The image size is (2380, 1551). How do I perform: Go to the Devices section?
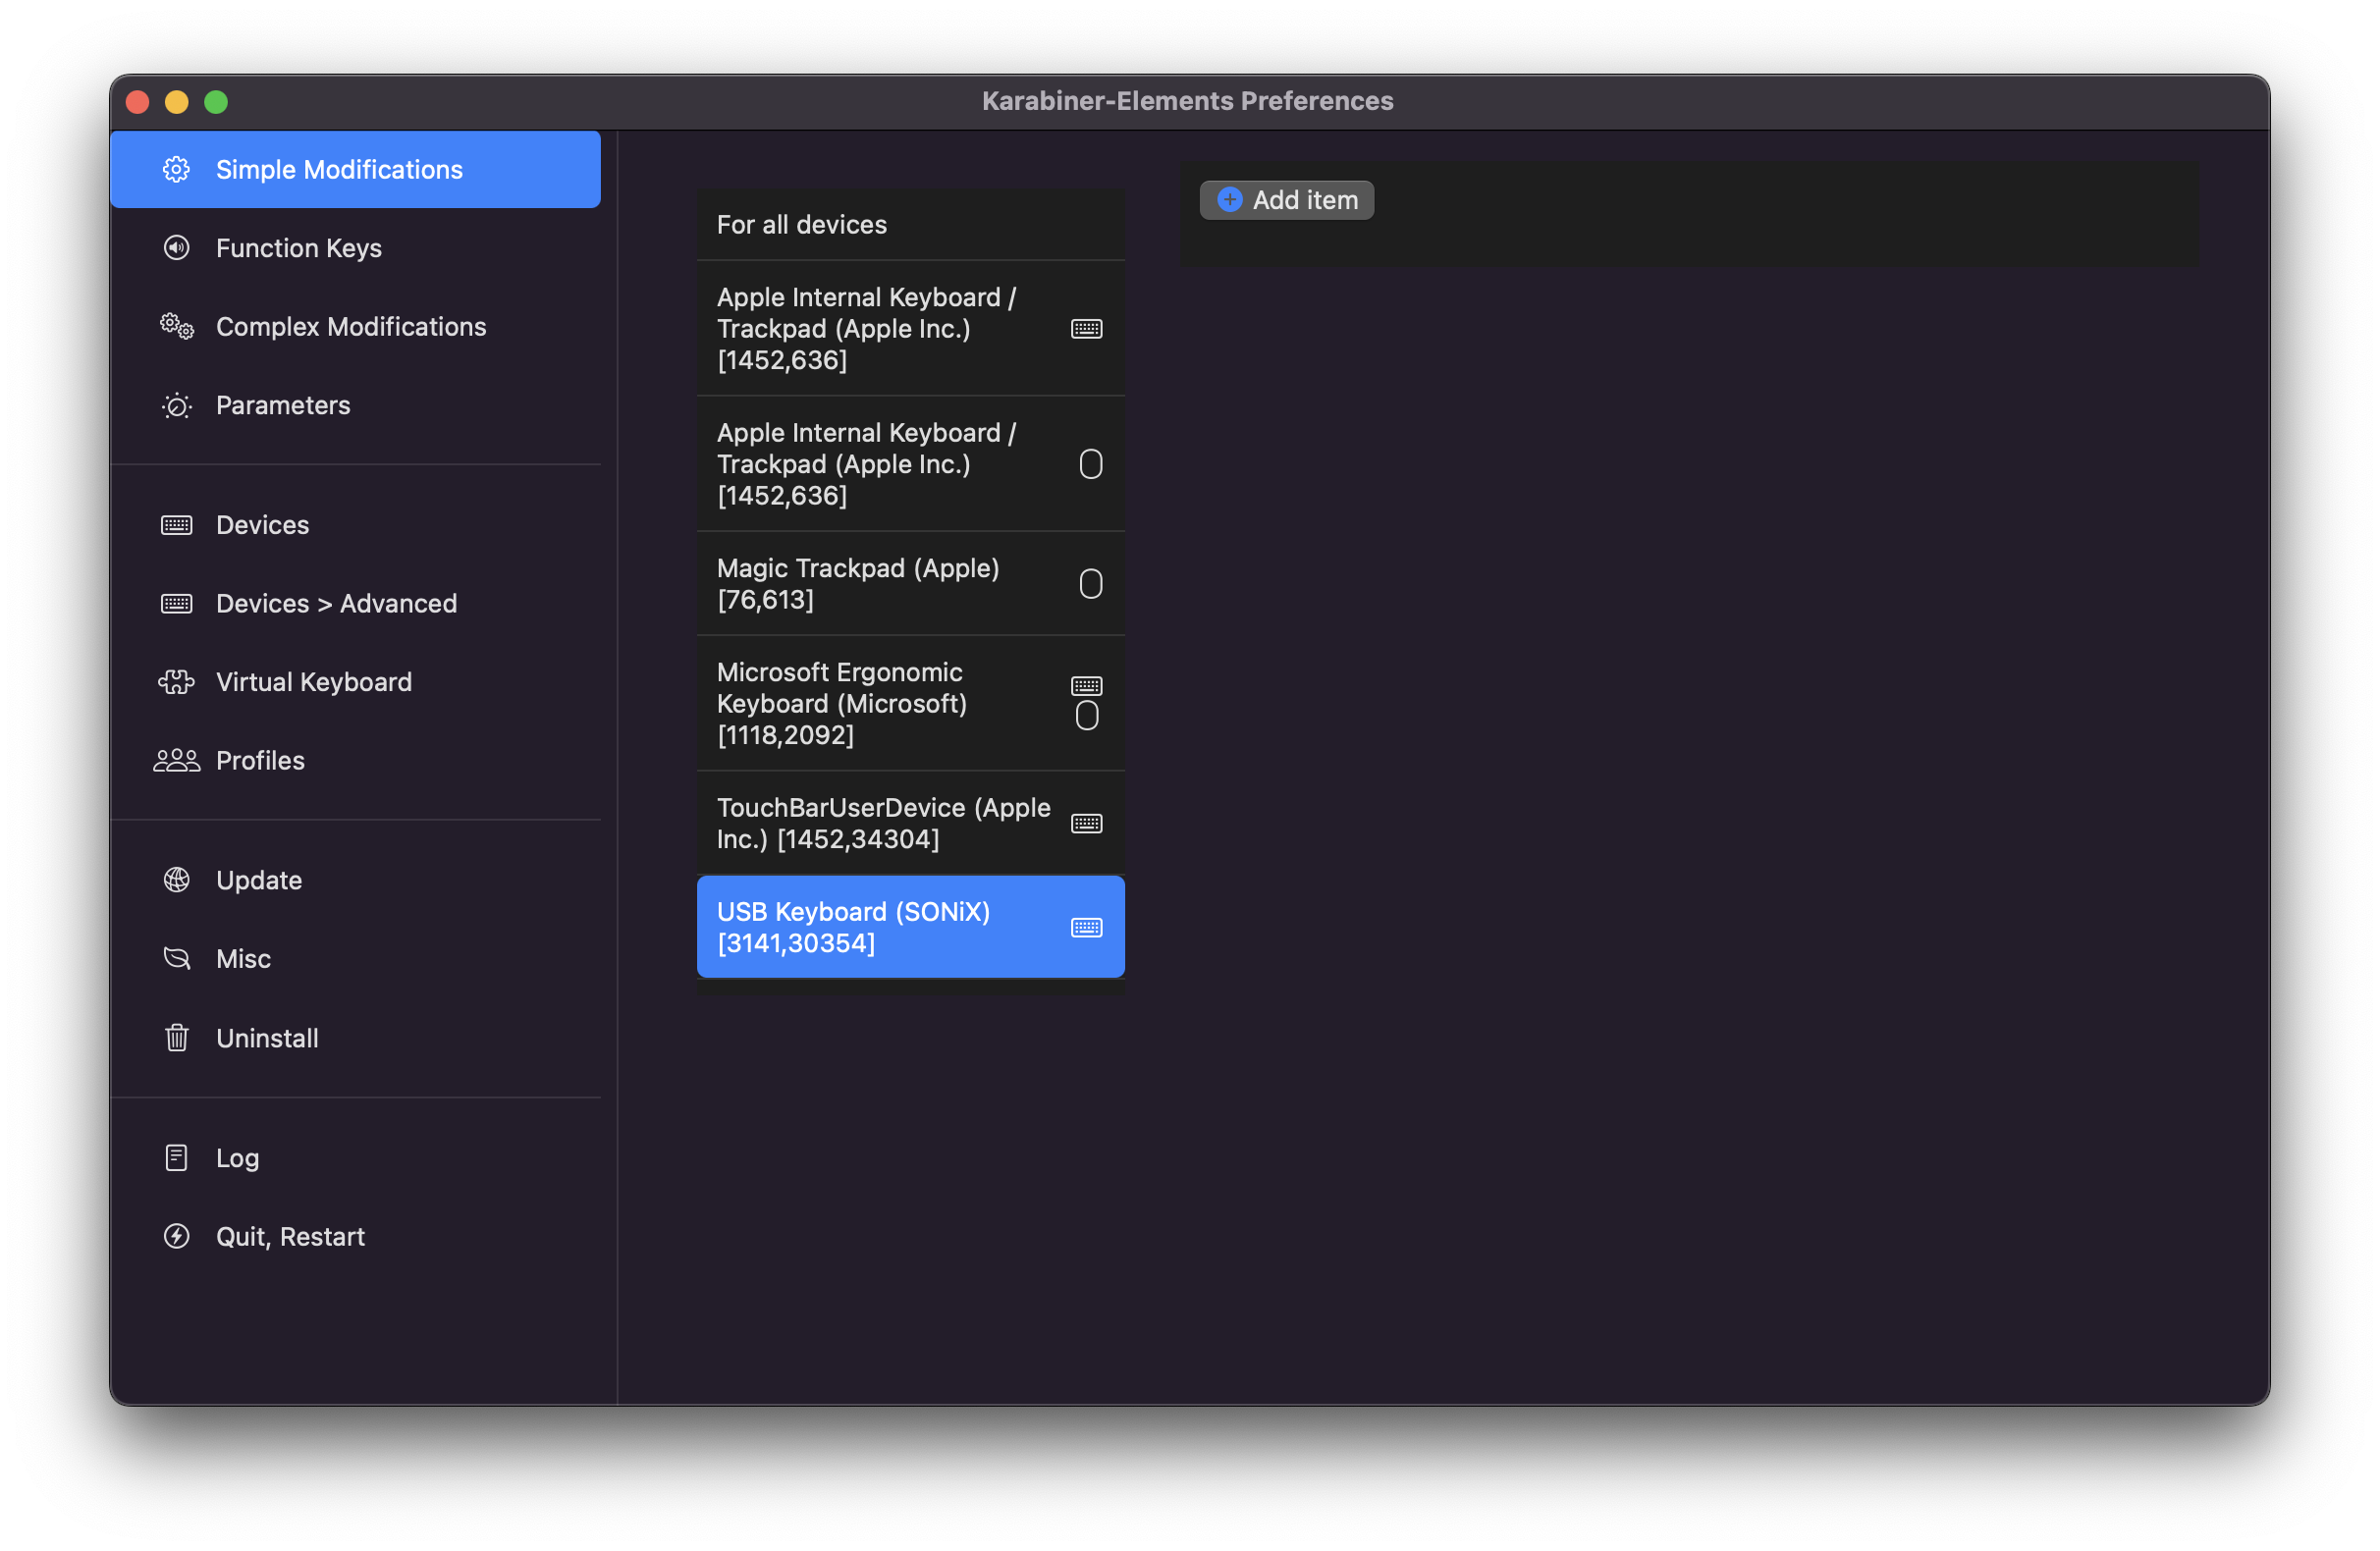(262, 525)
